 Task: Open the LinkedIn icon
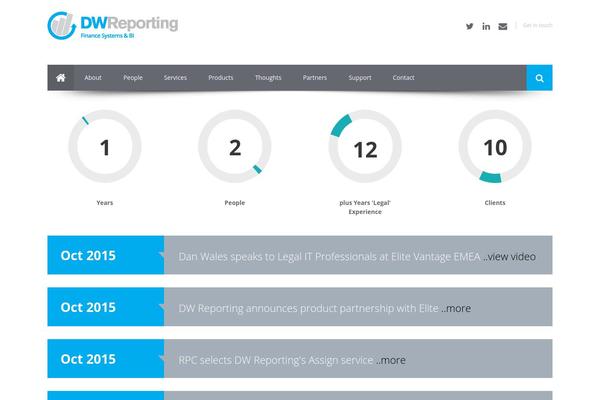point(486,26)
